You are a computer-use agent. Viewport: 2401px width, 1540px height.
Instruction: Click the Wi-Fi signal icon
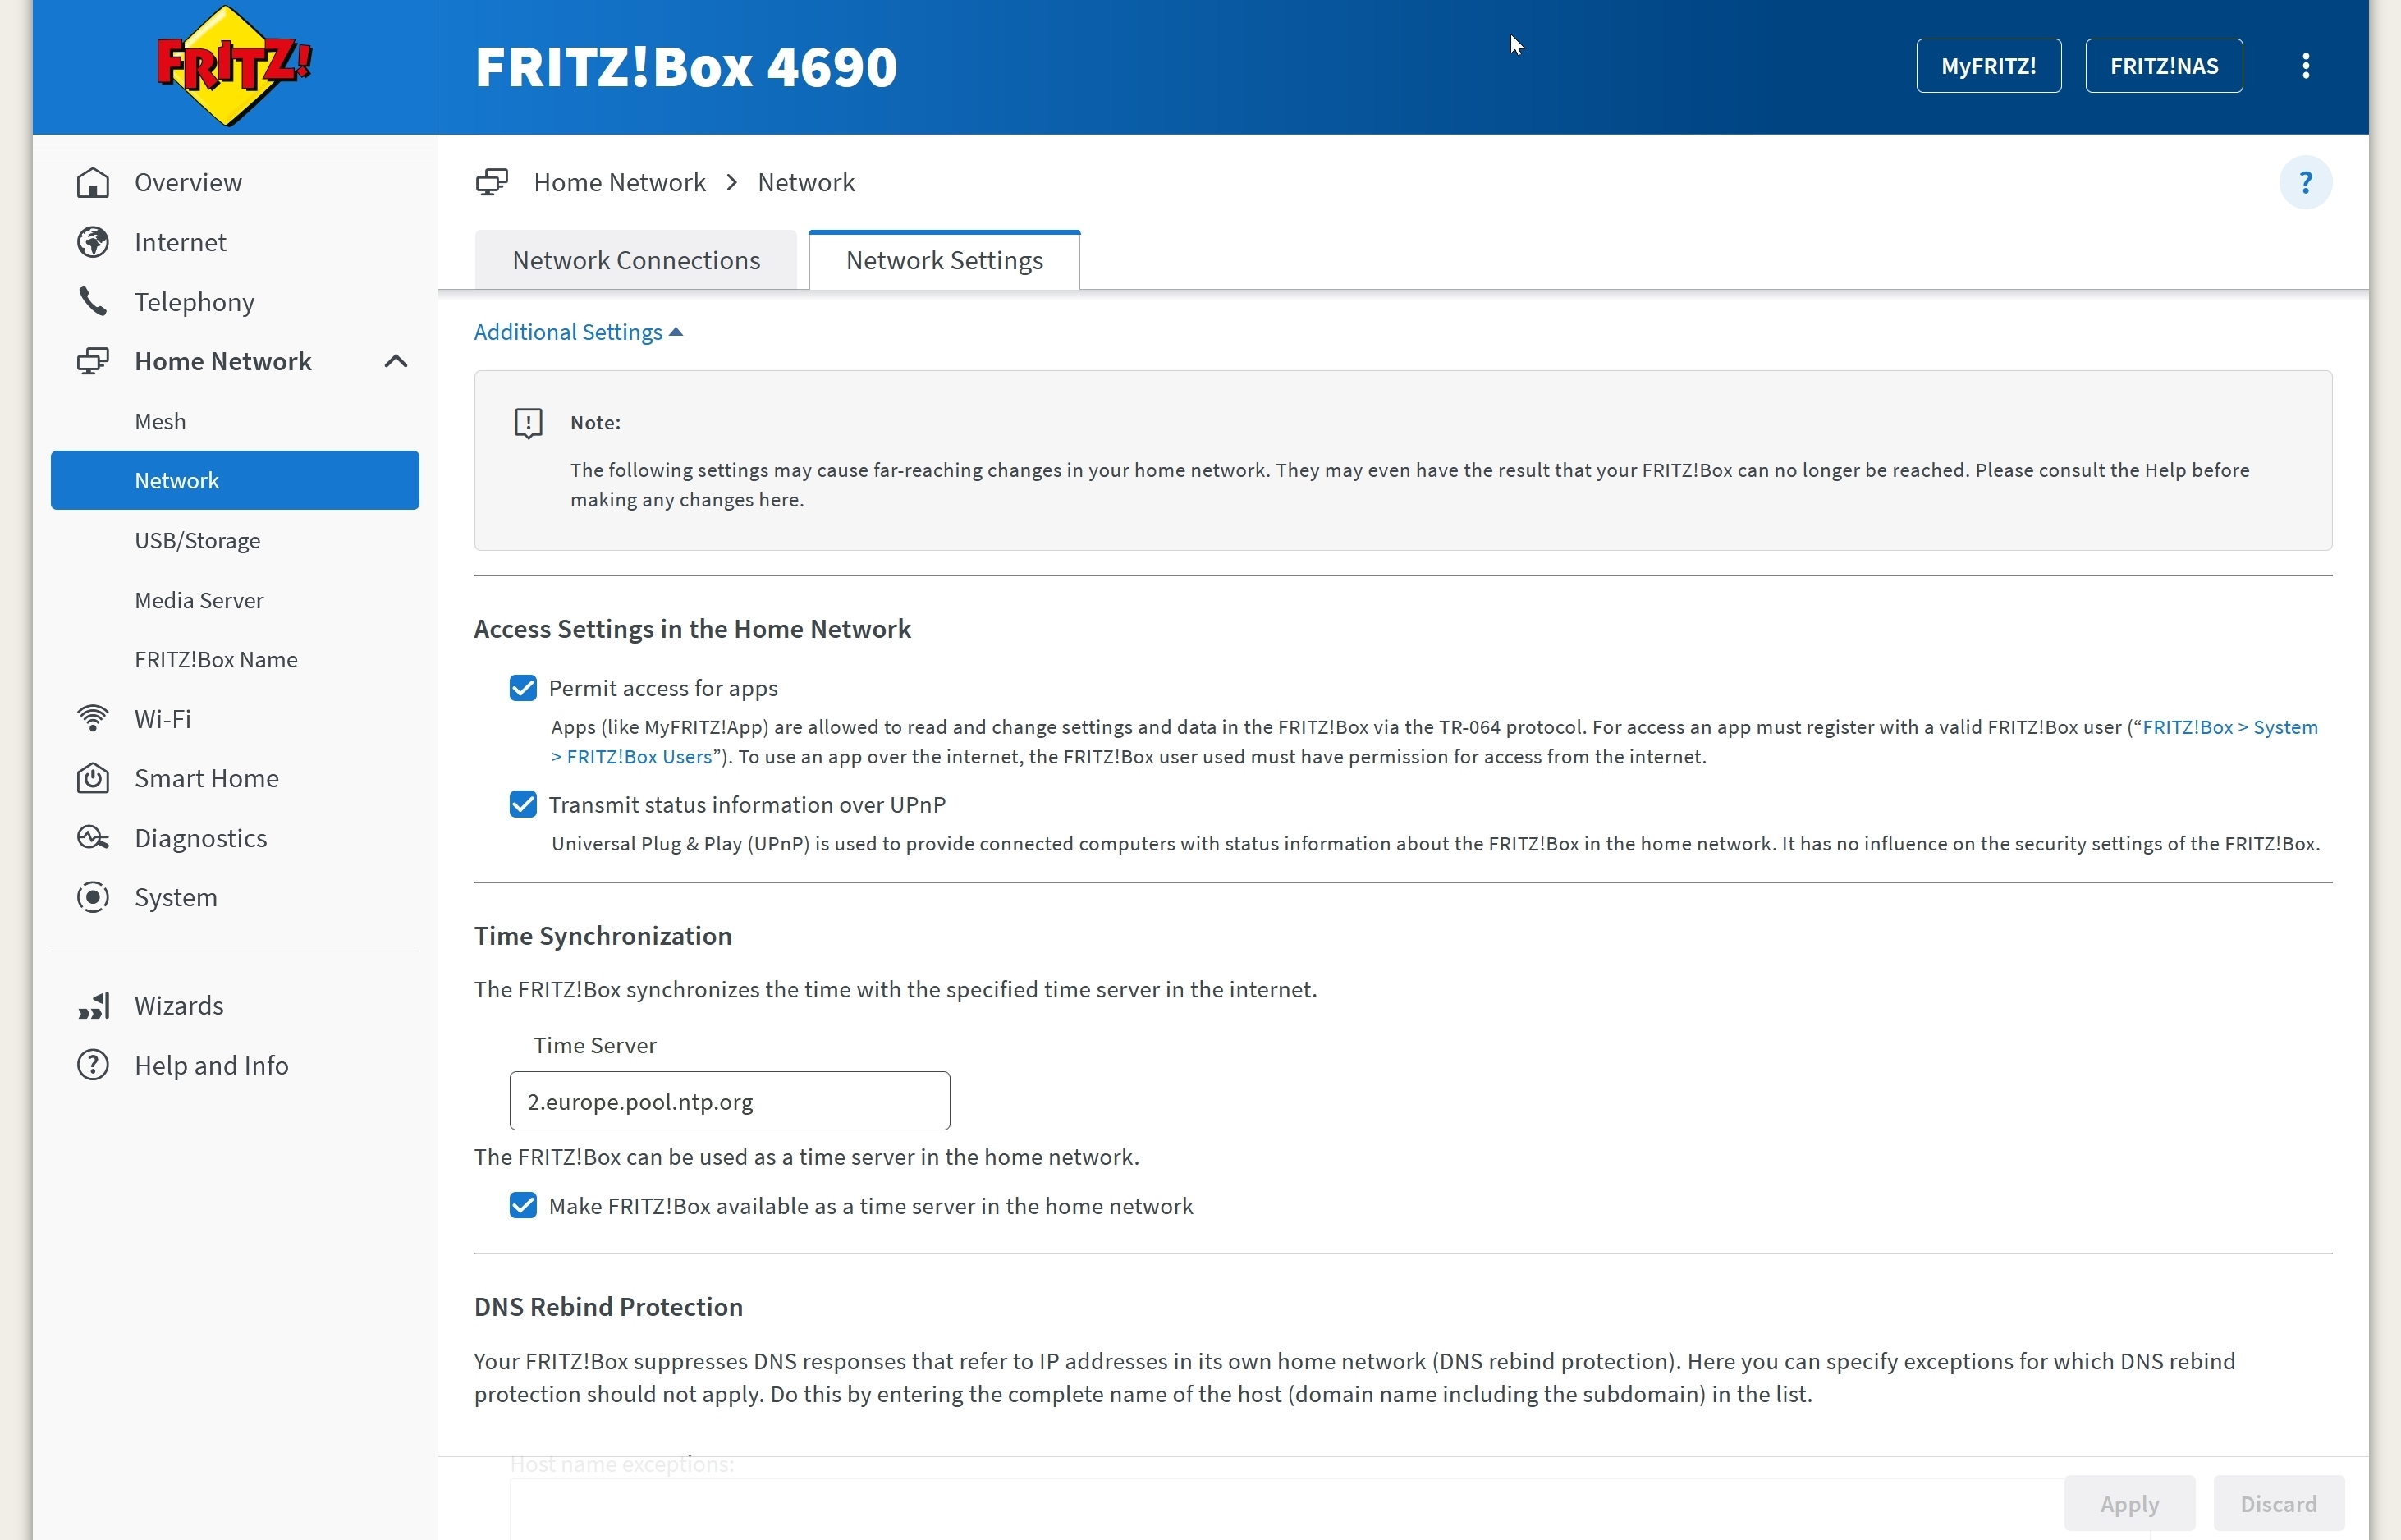93,719
